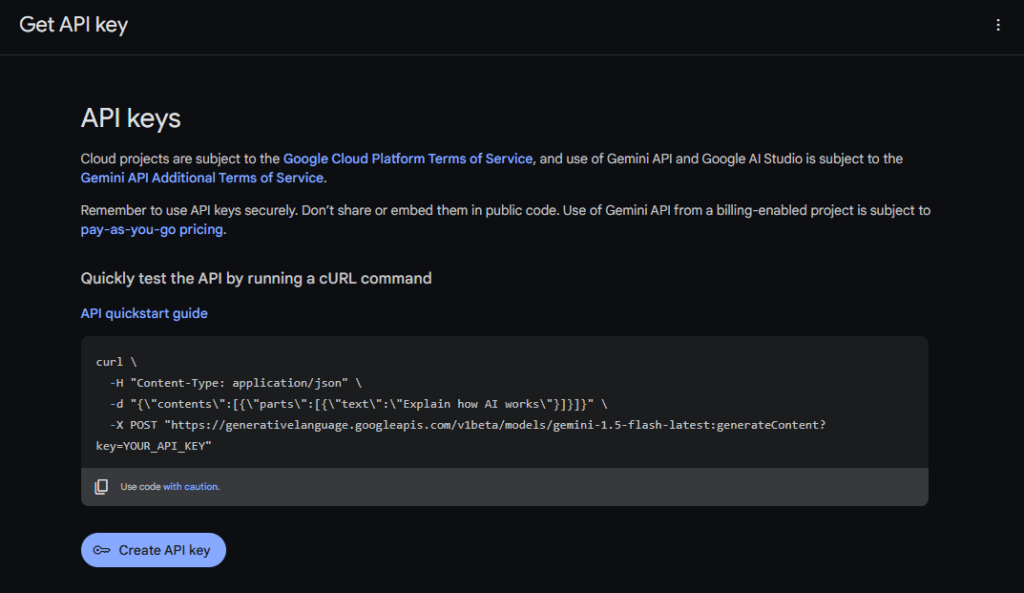Click the key icon on Create button
Image resolution: width=1024 pixels, height=593 pixels.
pos(101,550)
